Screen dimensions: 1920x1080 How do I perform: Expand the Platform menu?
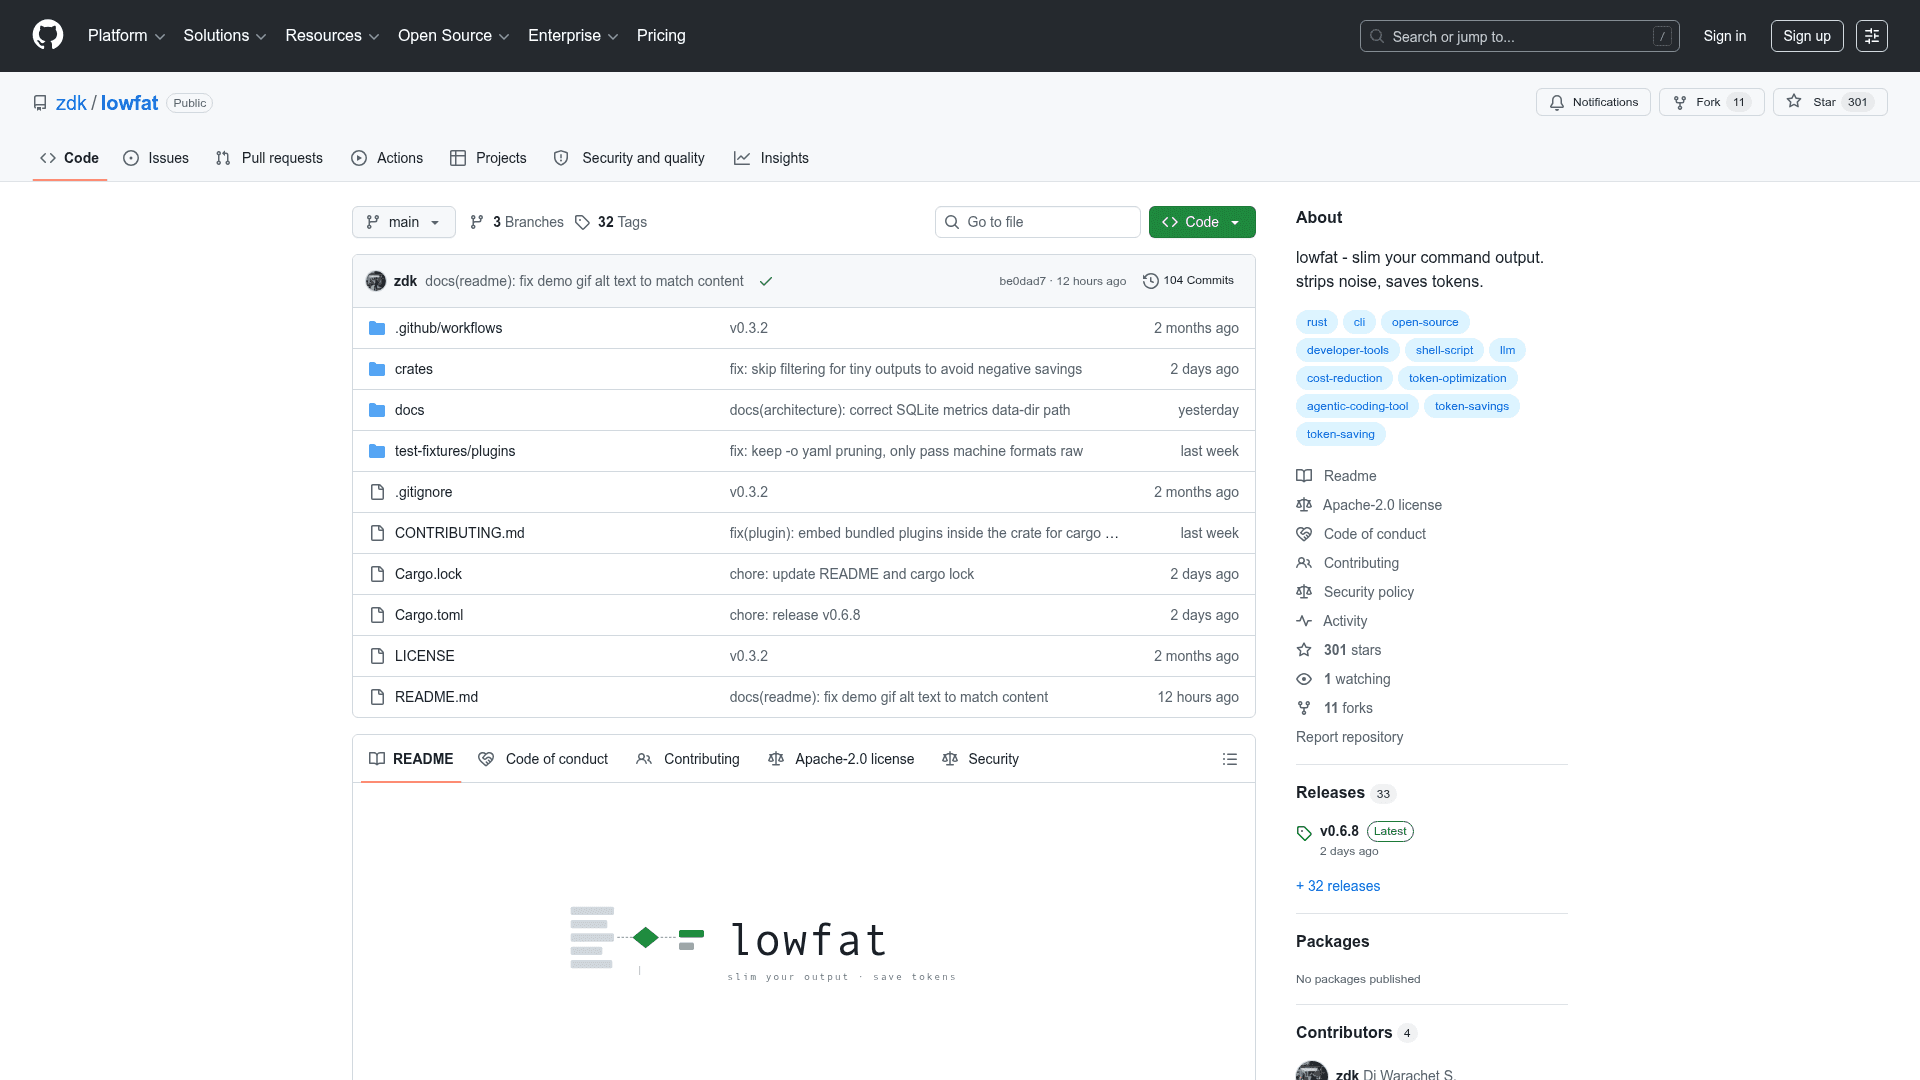126,36
